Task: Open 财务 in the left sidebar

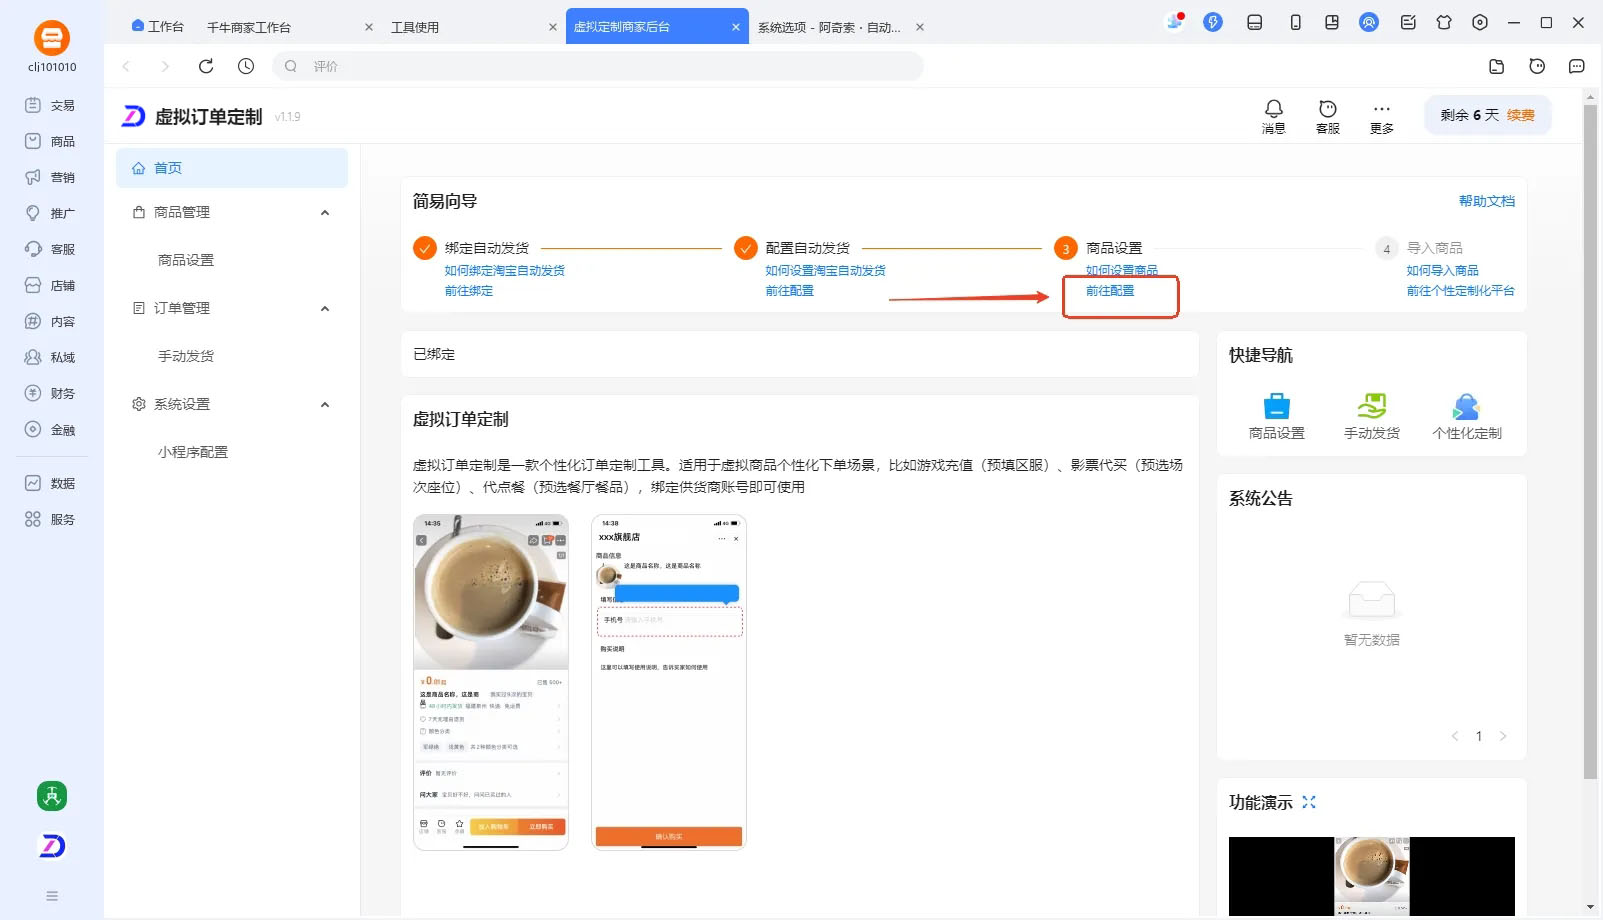Action: [50, 393]
